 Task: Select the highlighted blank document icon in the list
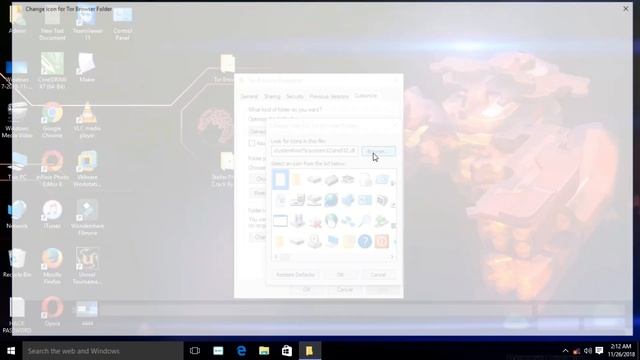point(280,180)
